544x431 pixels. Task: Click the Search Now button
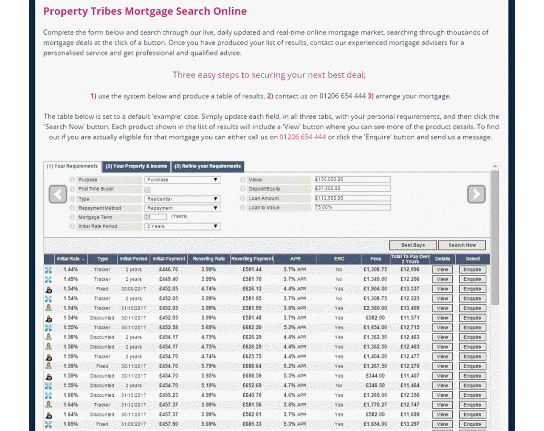(462, 245)
